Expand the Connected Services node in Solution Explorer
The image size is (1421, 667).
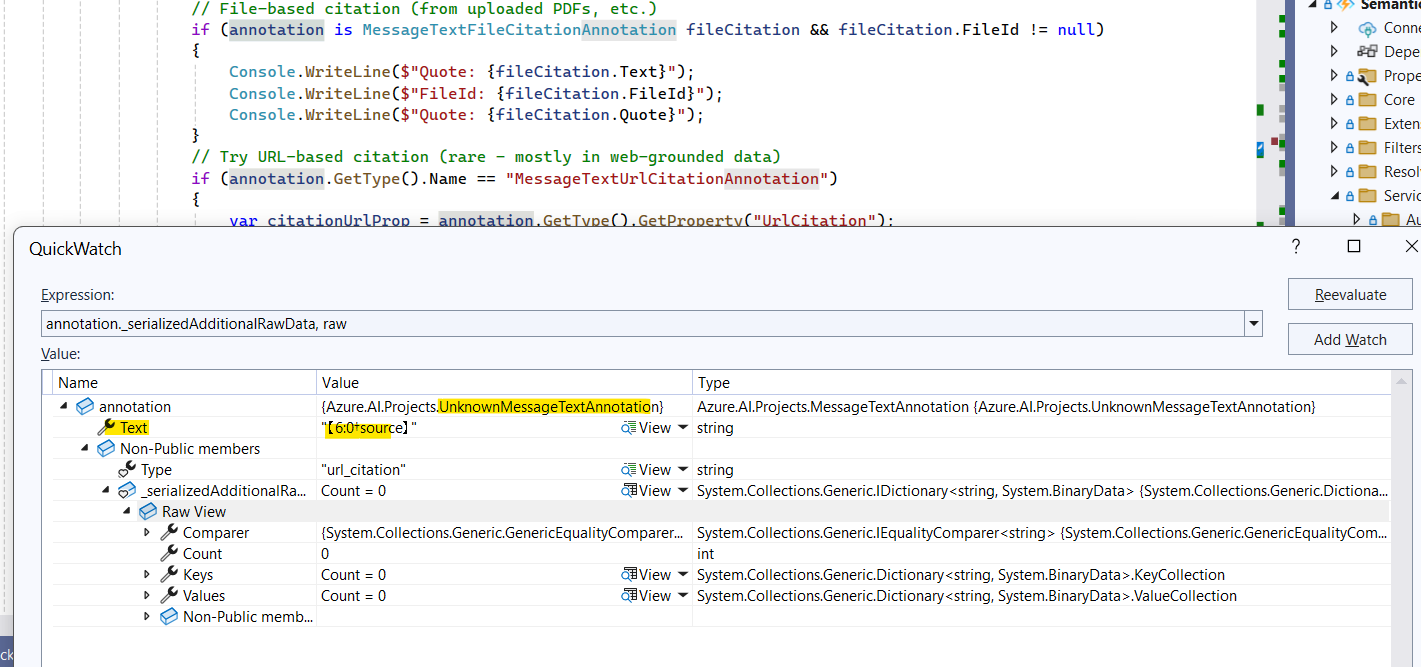tap(1334, 27)
